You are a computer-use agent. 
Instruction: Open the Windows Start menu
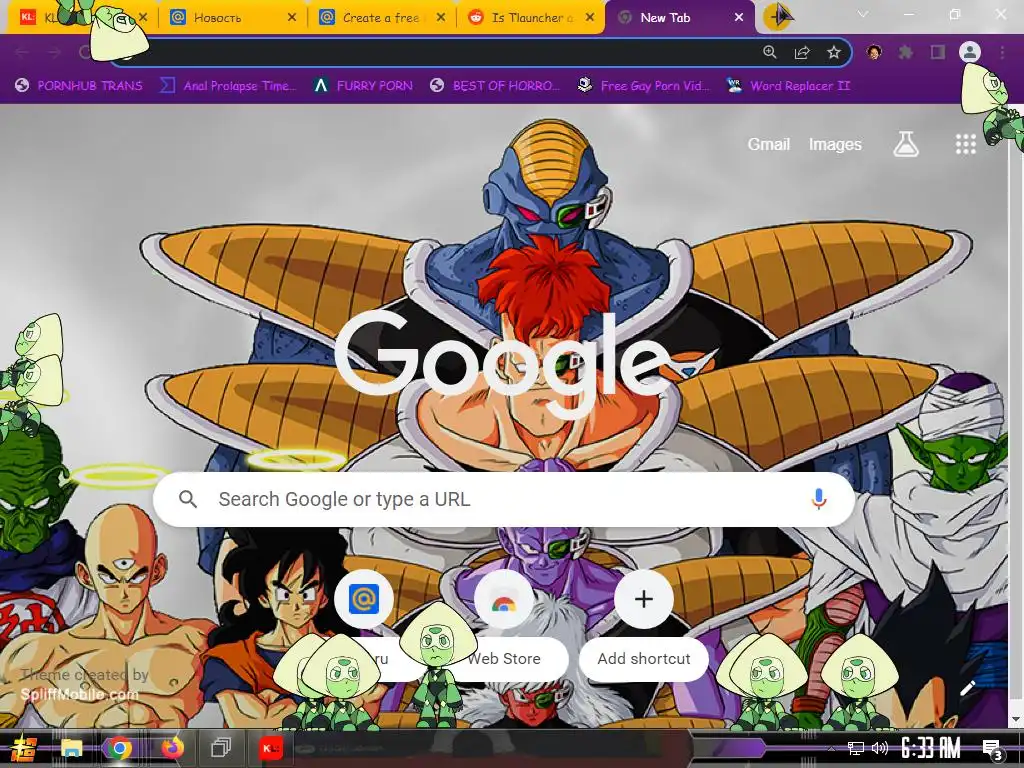click(x=24, y=748)
